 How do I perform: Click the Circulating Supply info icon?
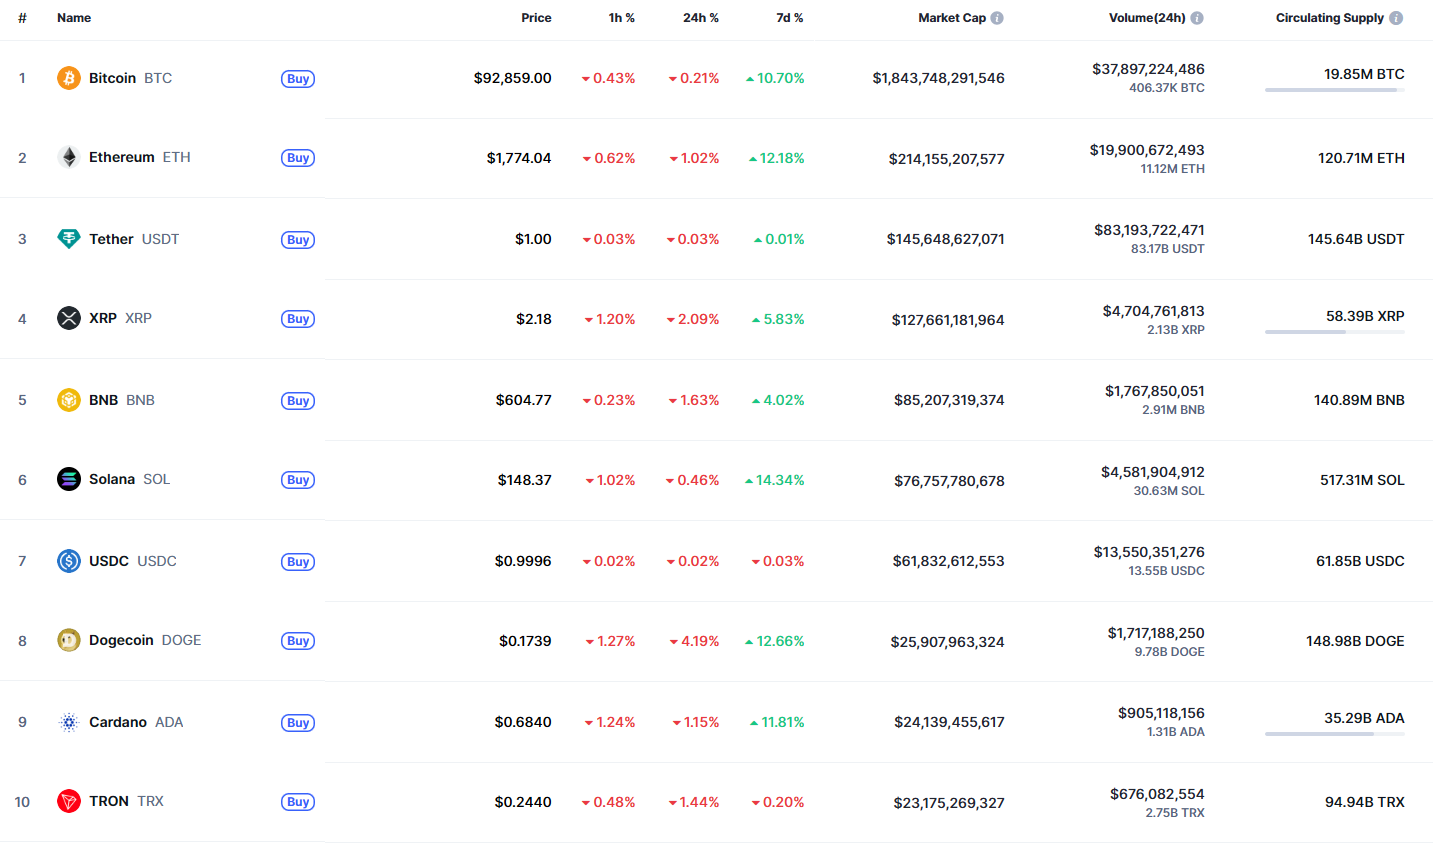point(1396,18)
